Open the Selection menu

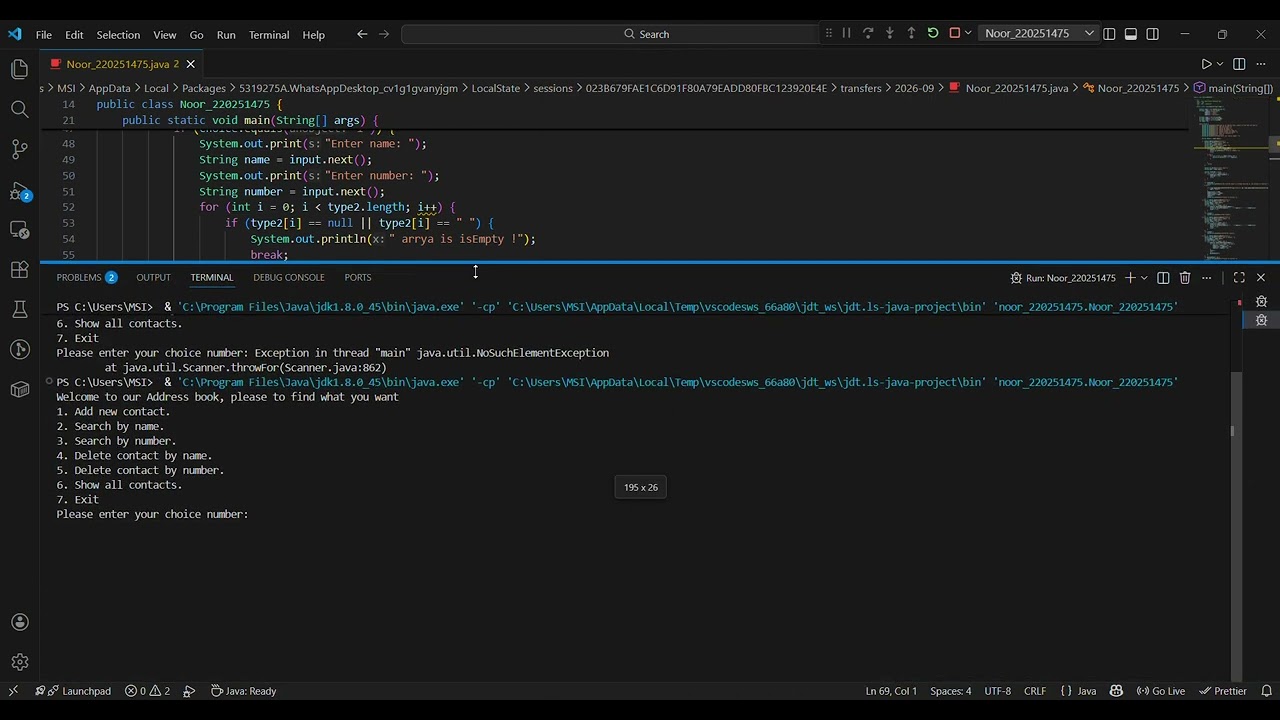(x=118, y=34)
